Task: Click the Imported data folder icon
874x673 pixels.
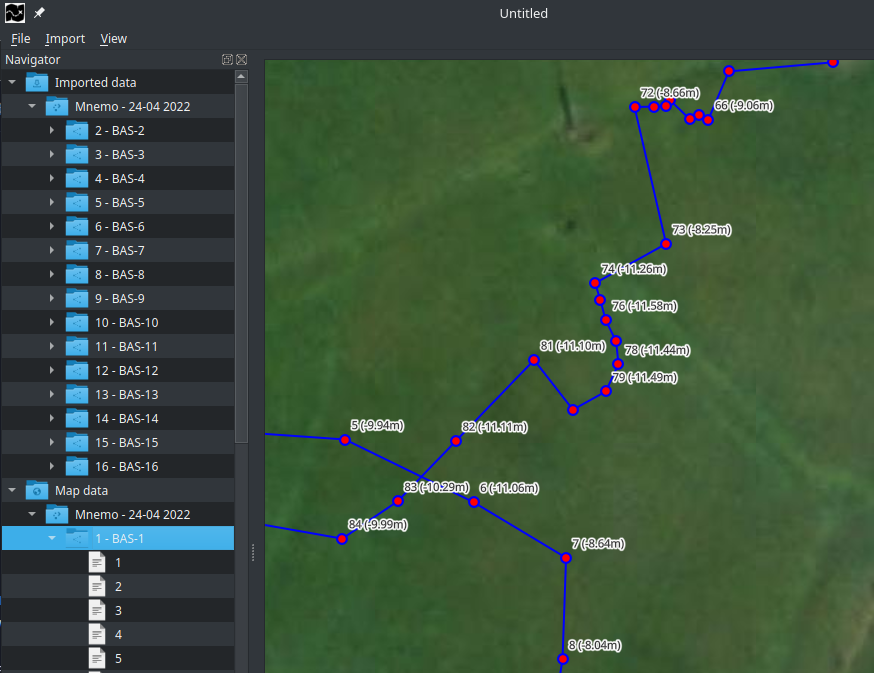Action: 37,82
